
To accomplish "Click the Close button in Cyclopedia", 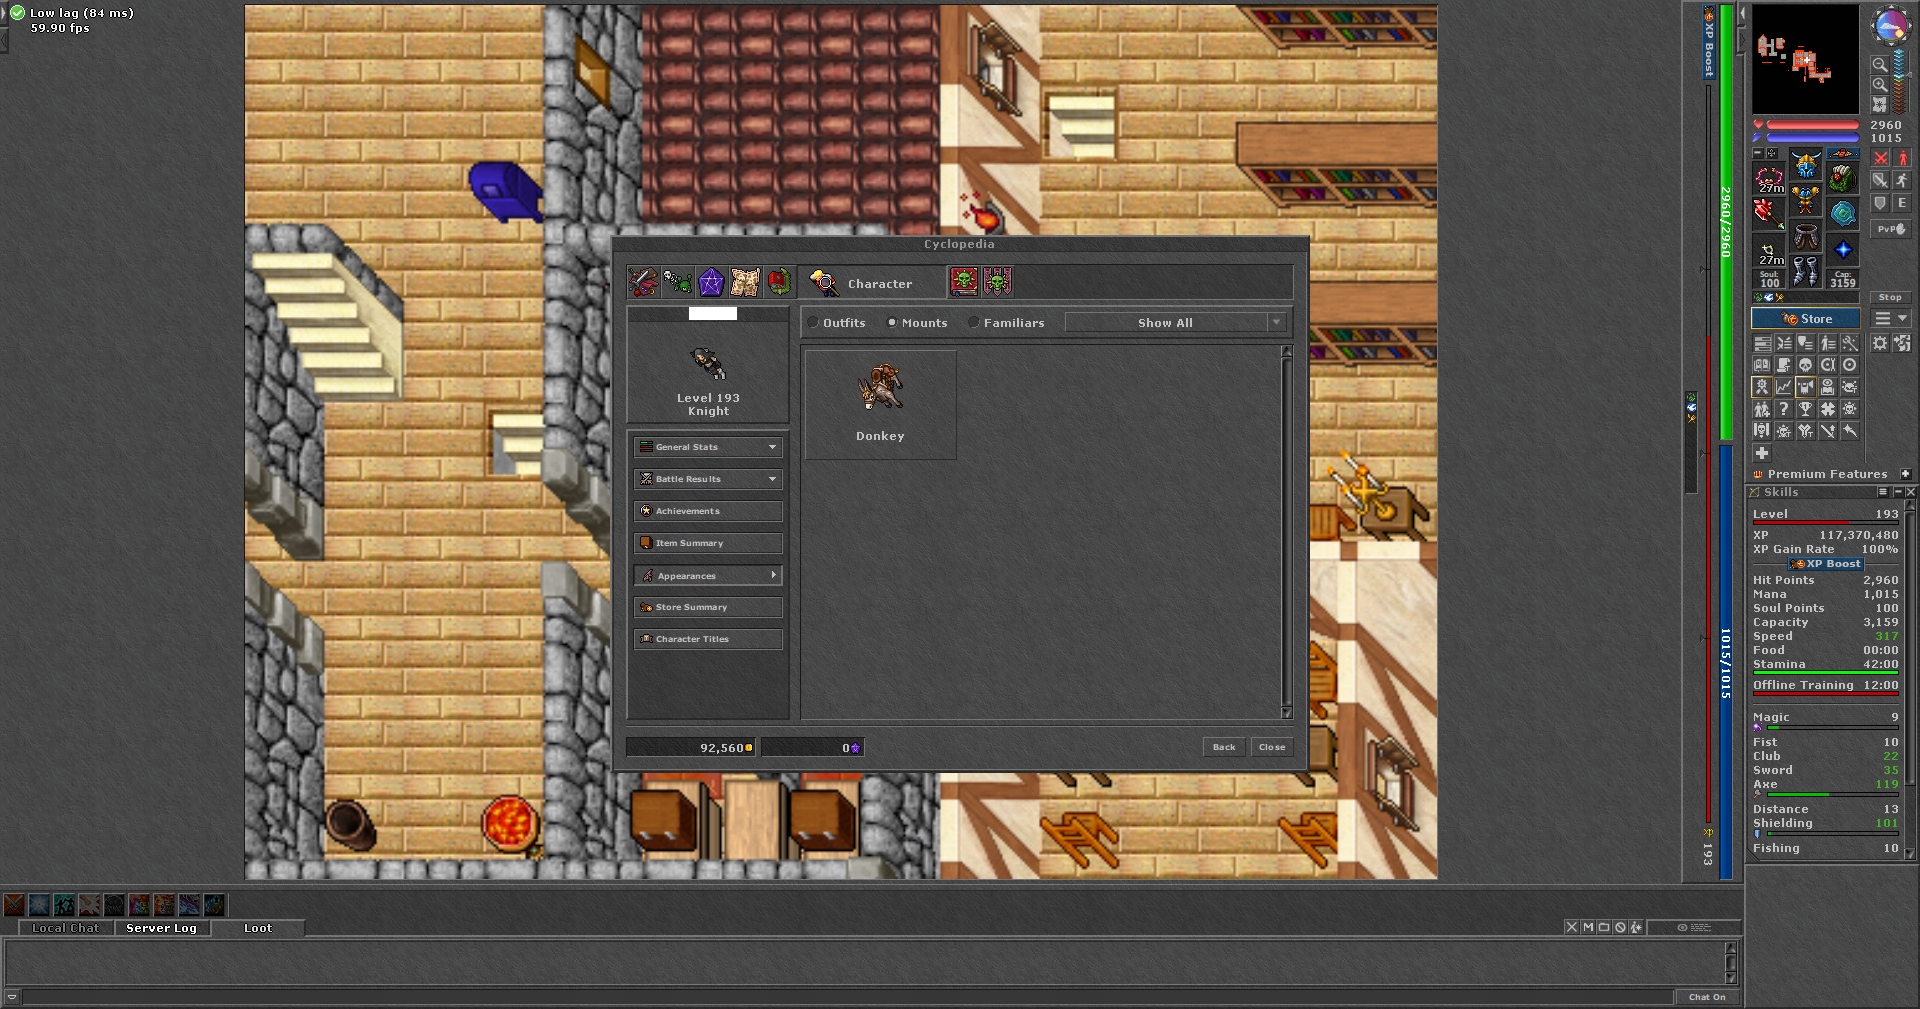I will pos(1272,747).
